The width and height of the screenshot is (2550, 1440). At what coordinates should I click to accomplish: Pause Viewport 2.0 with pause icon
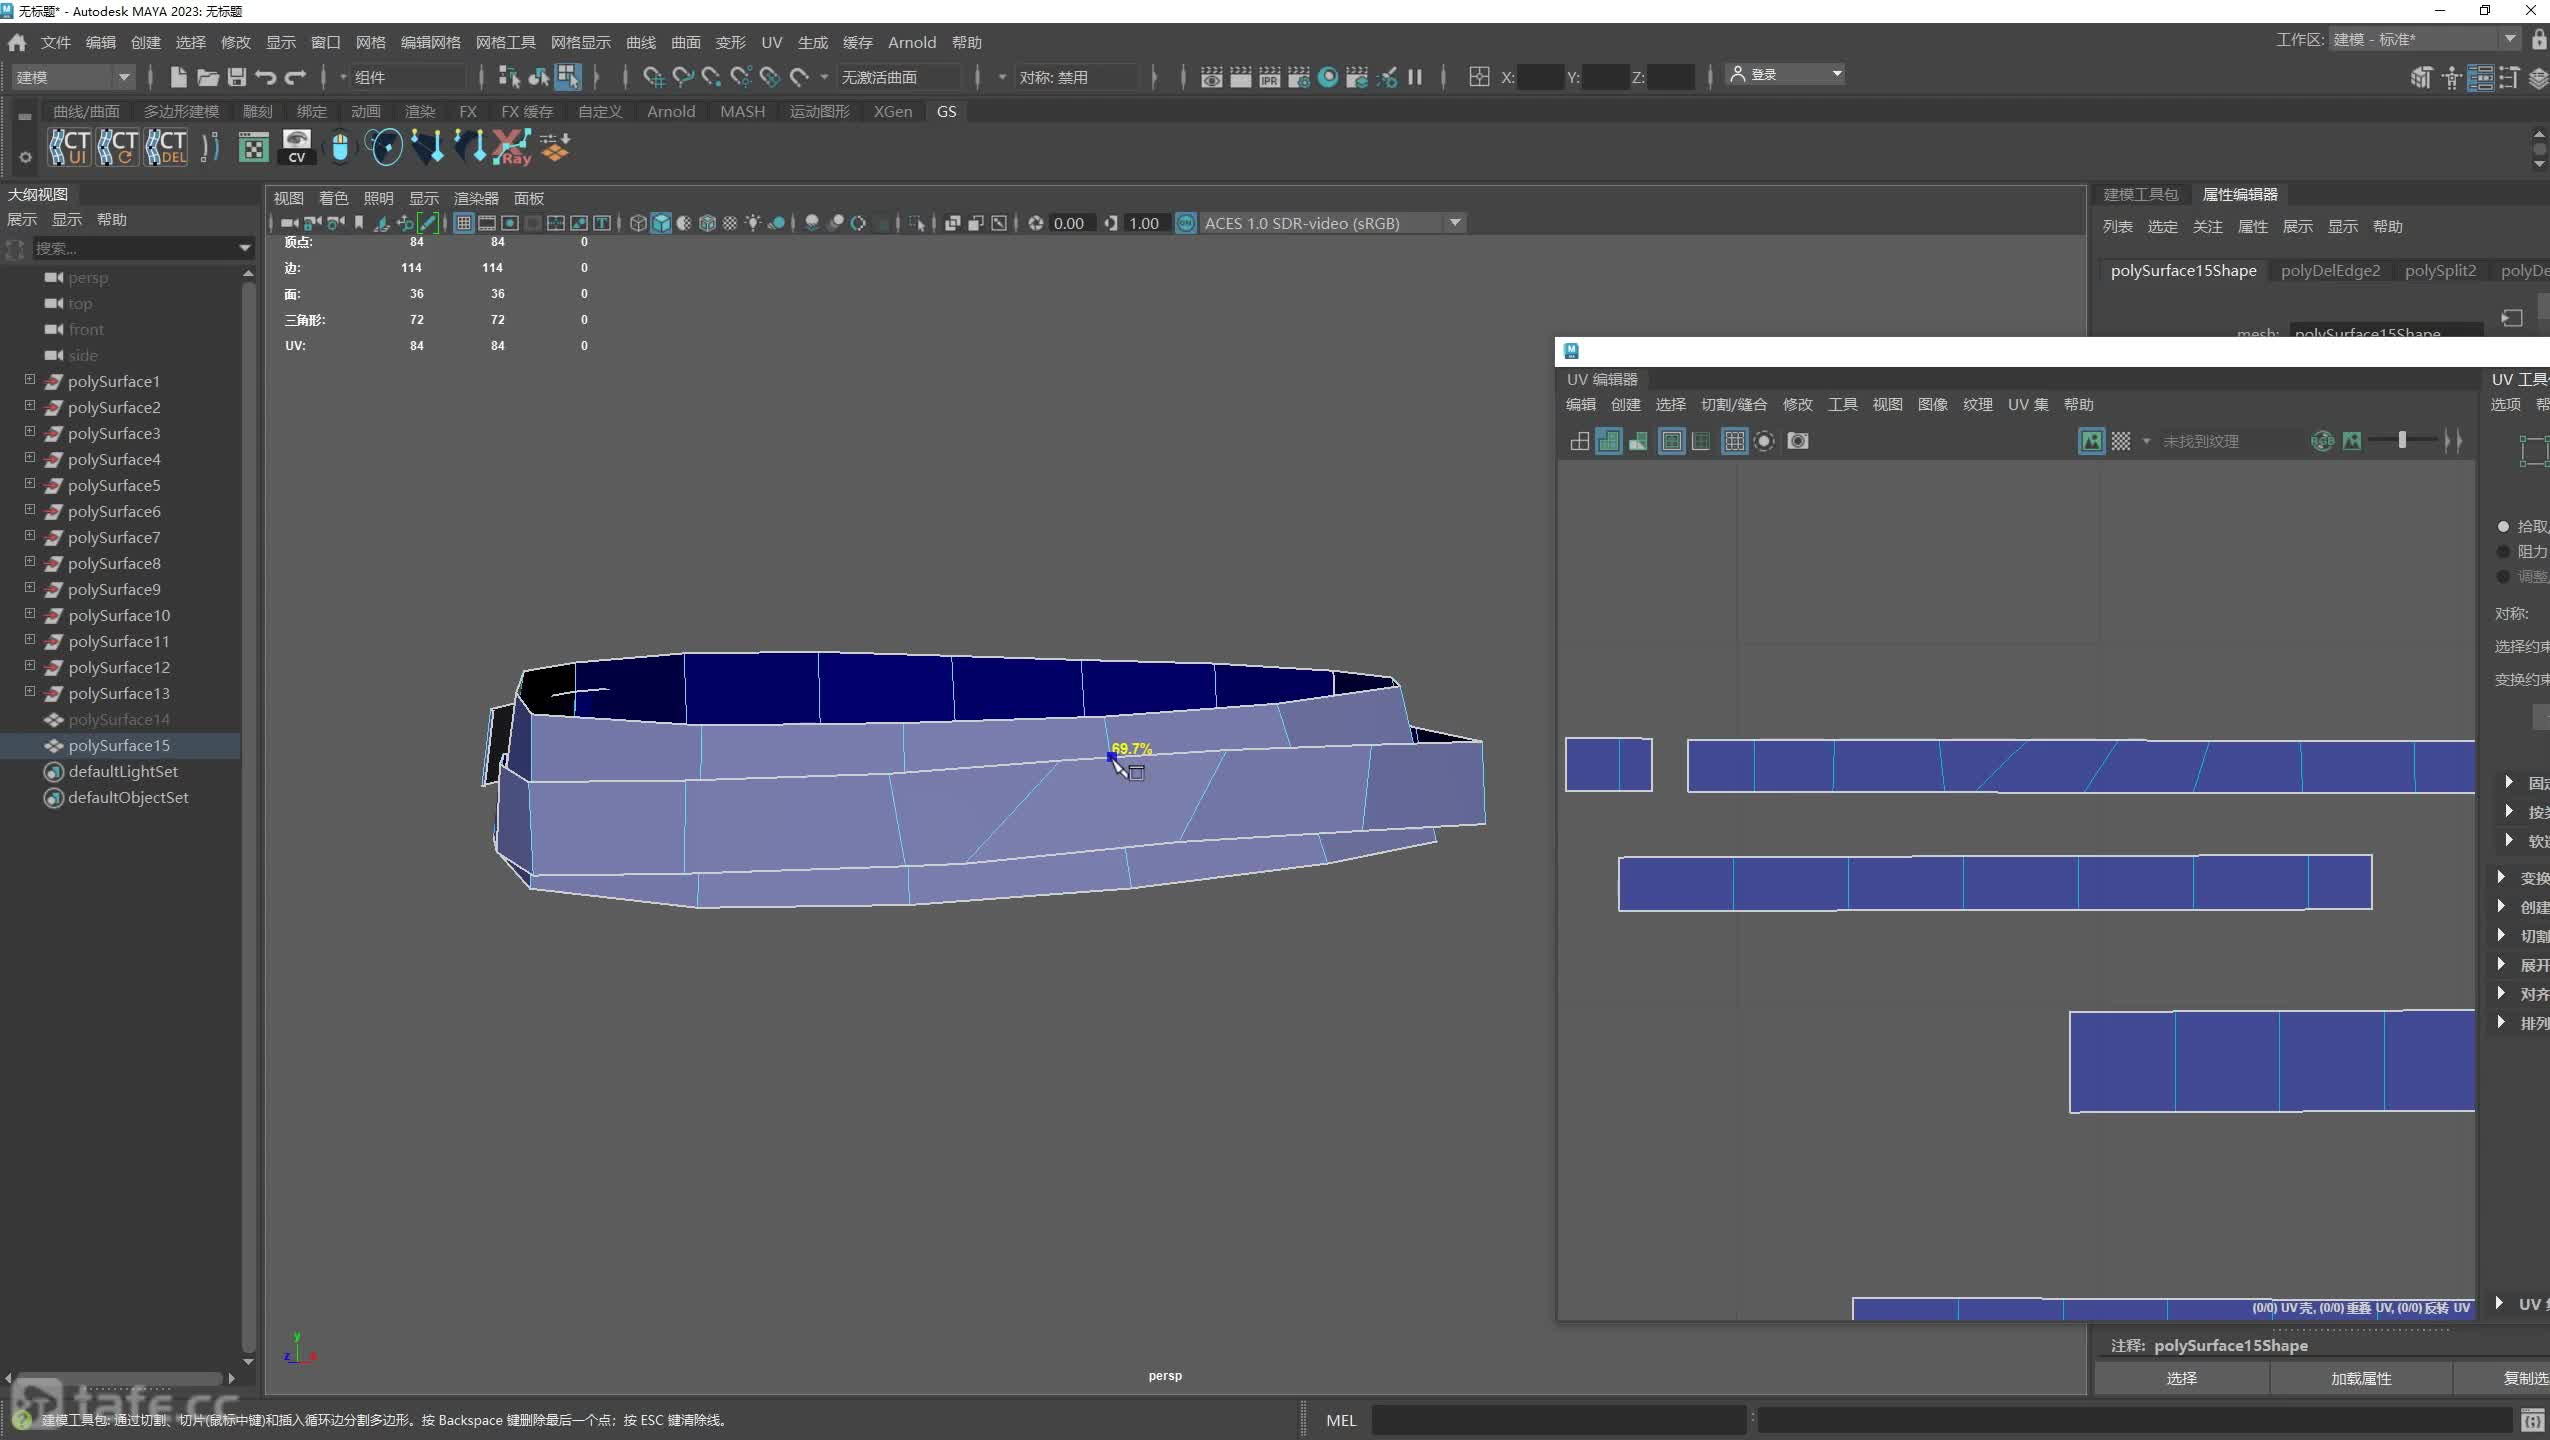[x=1415, y=77]
